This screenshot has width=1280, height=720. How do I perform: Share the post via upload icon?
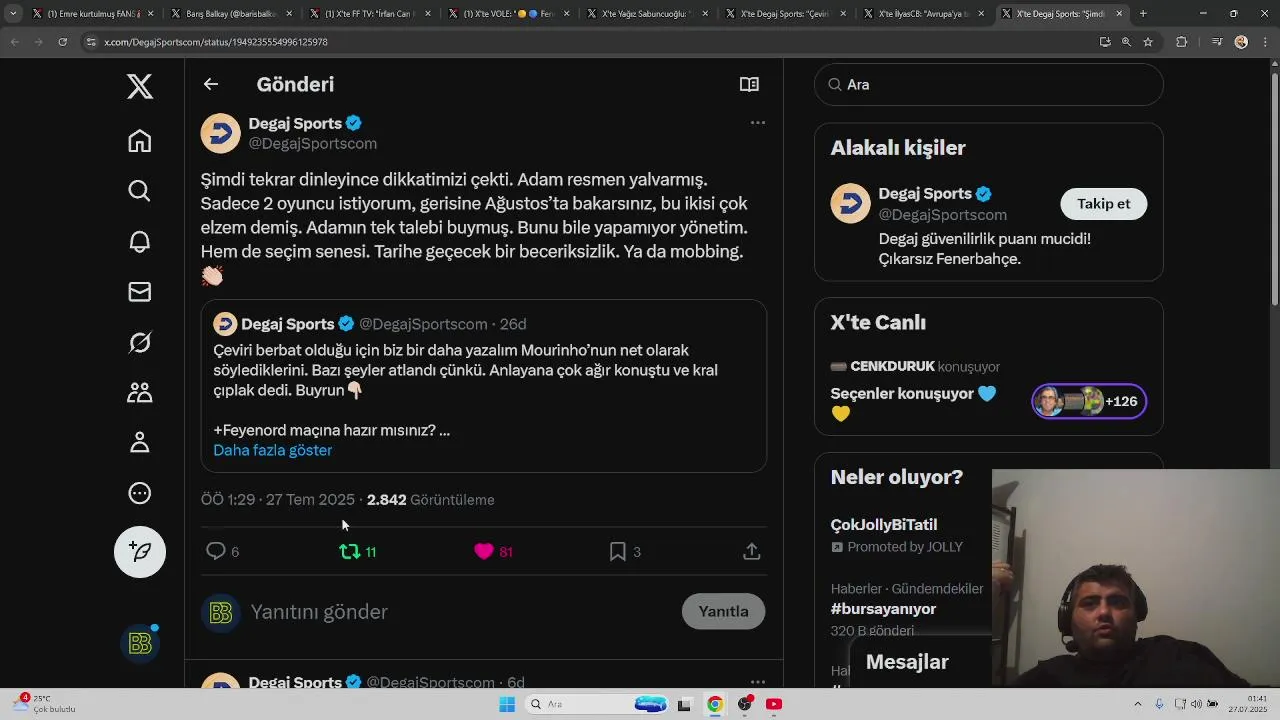pos(752,551)
